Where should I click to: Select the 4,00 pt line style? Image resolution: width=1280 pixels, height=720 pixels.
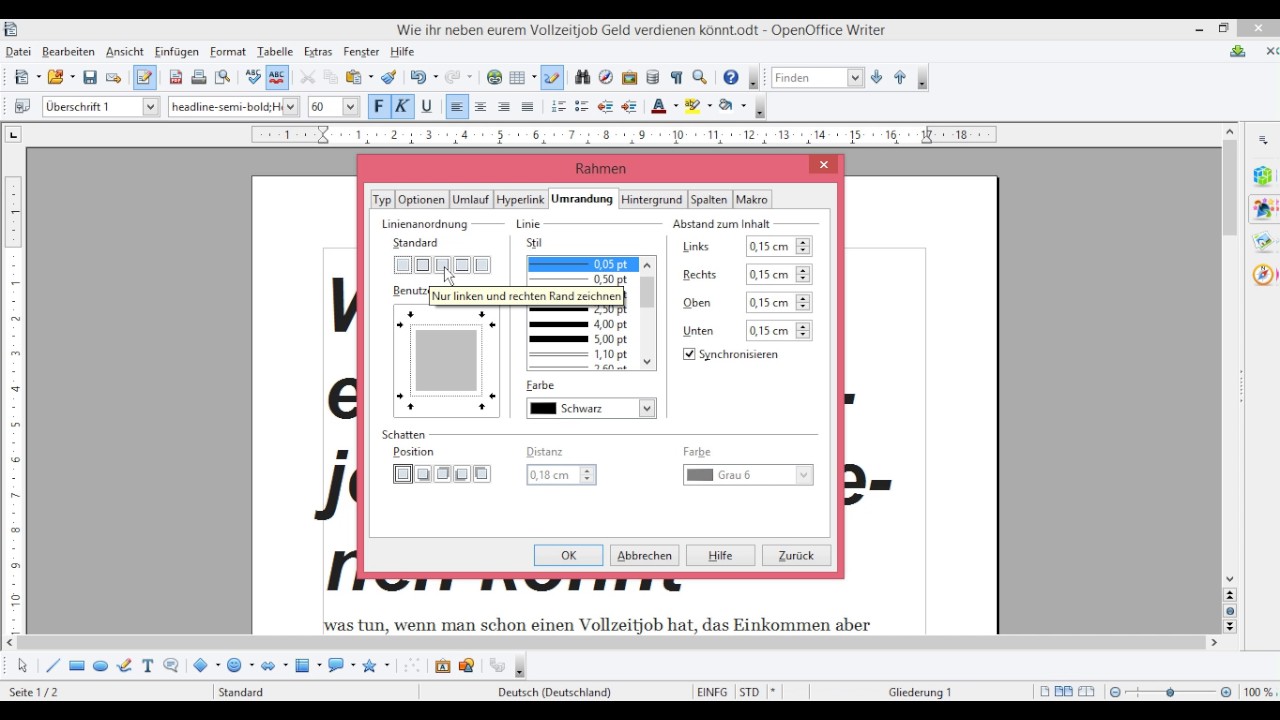coord(583,324)
